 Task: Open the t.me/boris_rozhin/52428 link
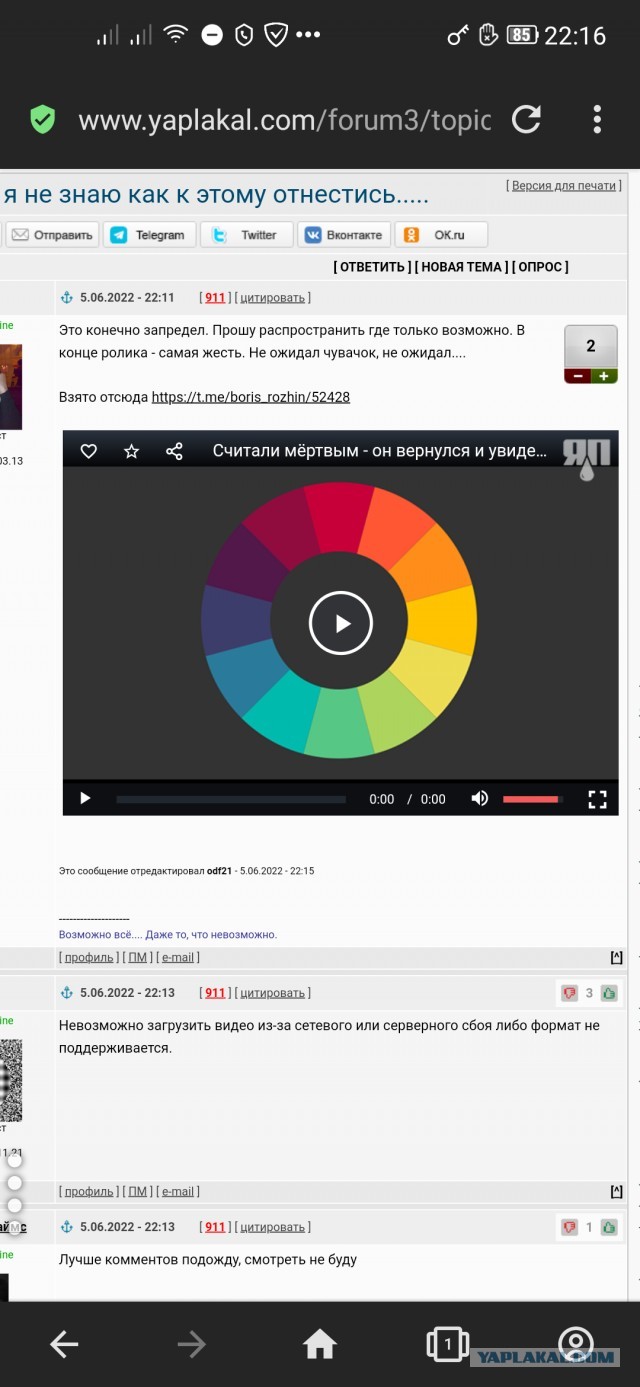tap(251, 397)
